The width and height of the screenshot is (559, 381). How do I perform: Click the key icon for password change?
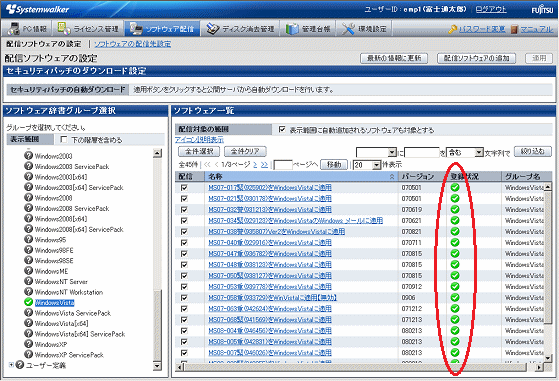tap(453, 29)
